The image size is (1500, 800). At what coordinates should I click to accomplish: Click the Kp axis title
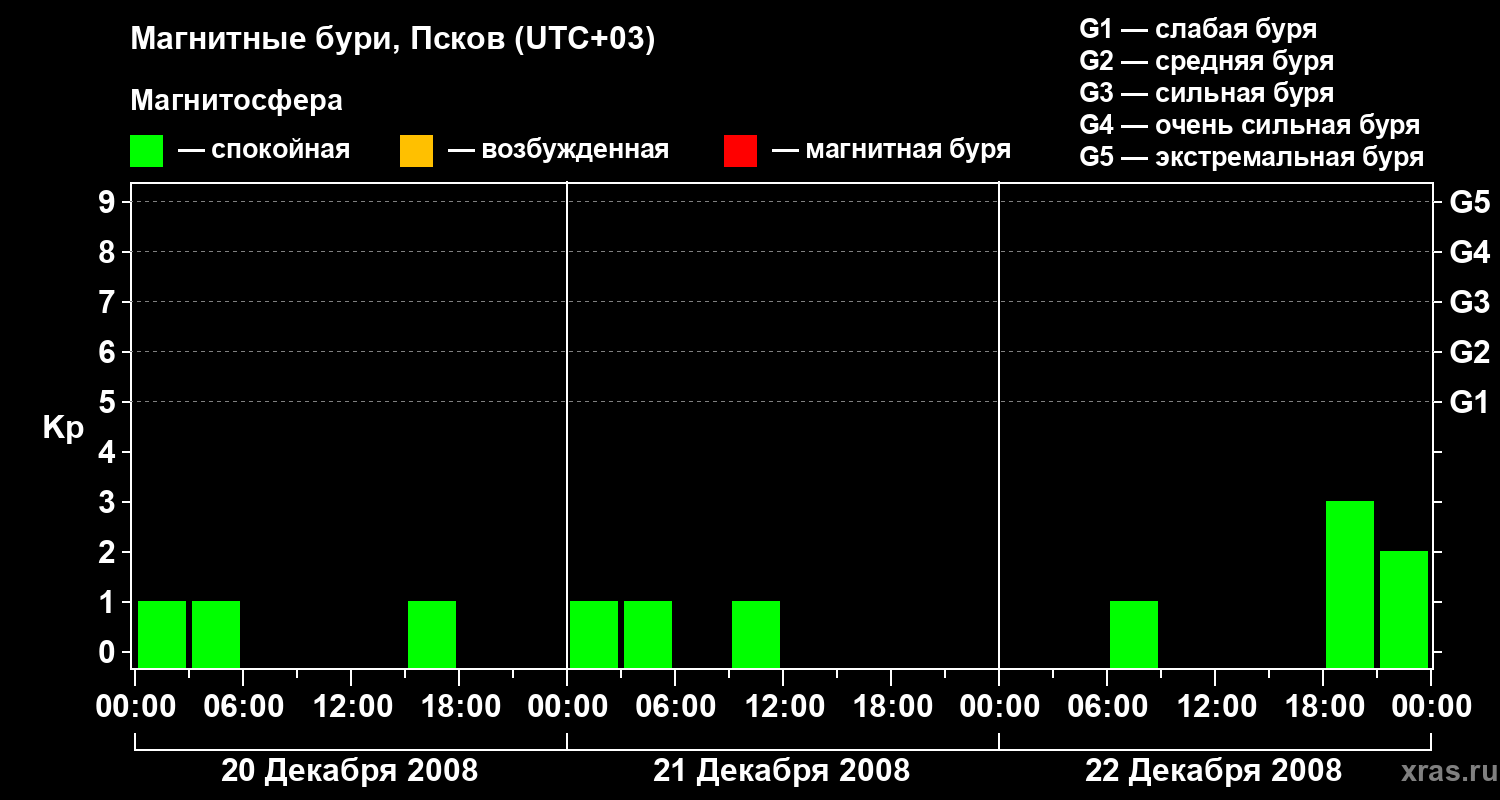(63, 428)
